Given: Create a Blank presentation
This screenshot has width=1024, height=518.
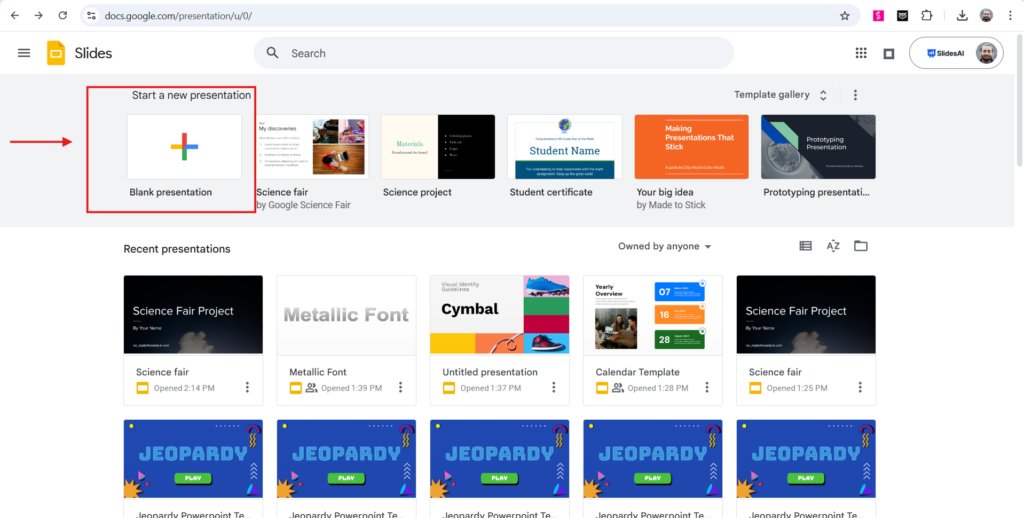Looking at the screenshot, I should [184, 147].
